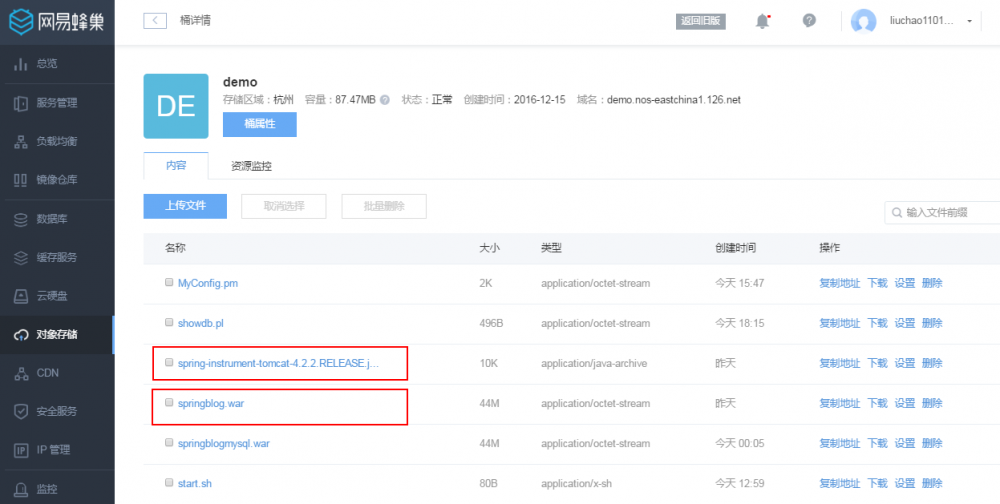This screenshot has width=1000, height=504.
Task: Check the spring-instrument-tomcat file checkbox
Action: point(169,362)
